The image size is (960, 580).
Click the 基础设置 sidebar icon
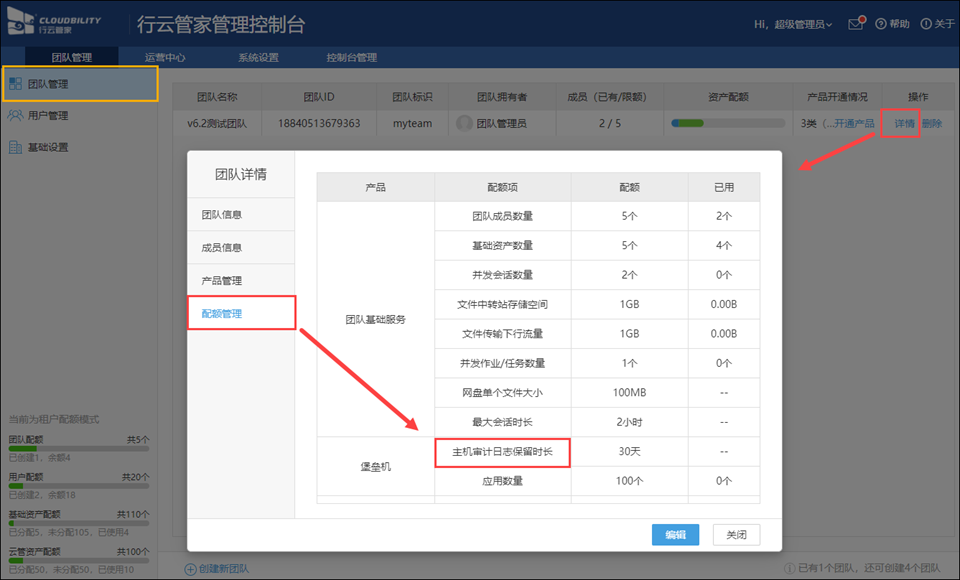click(16, 148)
